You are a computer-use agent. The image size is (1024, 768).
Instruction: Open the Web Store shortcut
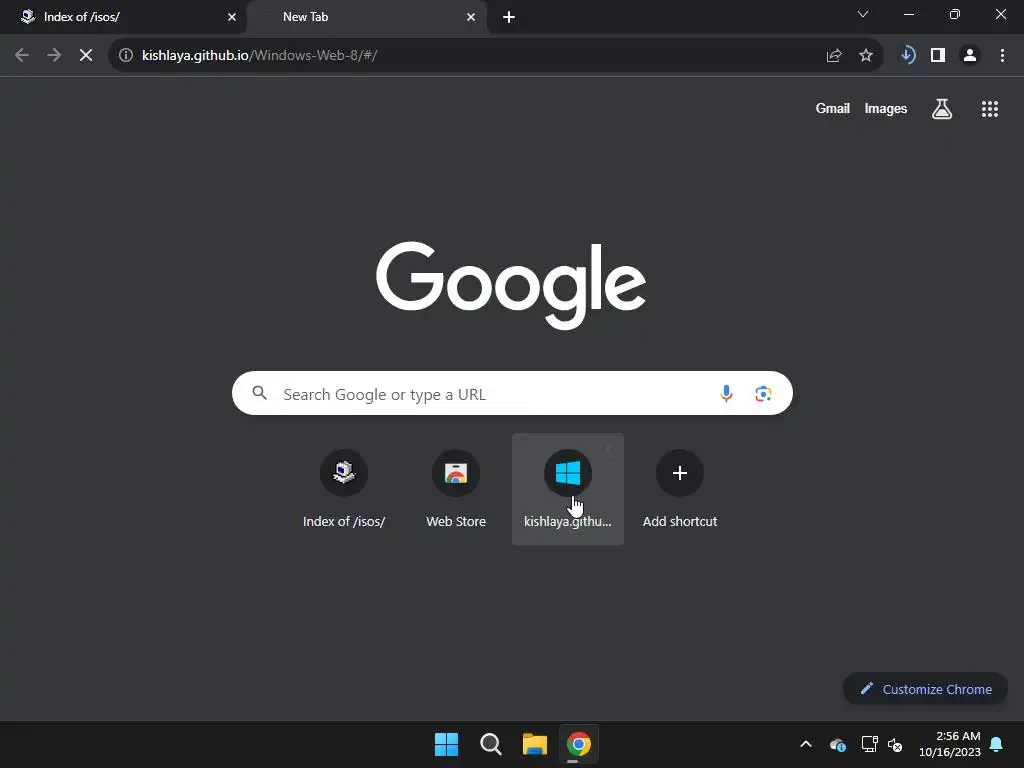pos(456,488)
